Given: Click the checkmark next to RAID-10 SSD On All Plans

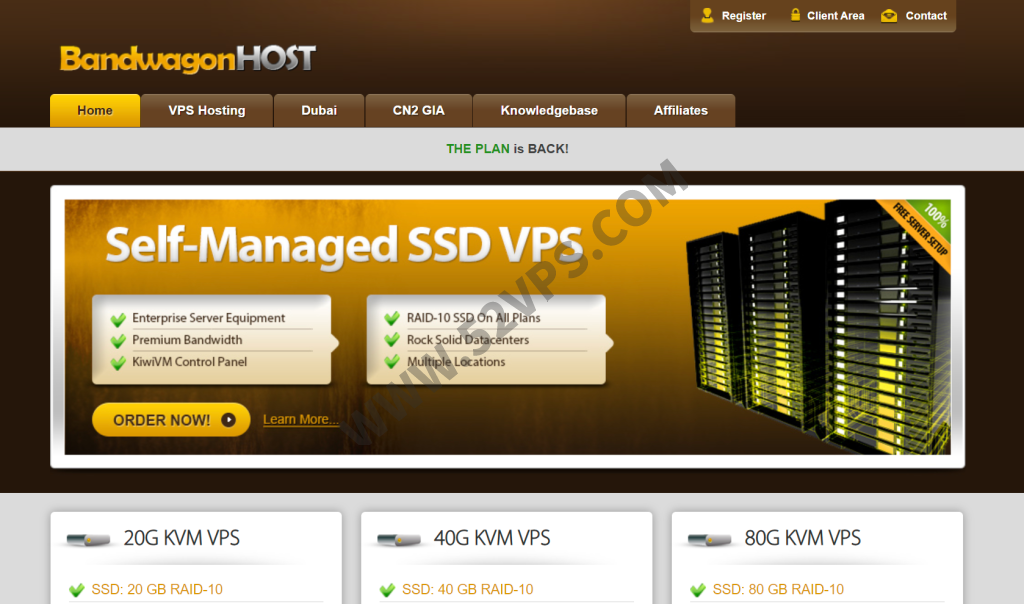Looking at the screenshot, I should 392,319.
